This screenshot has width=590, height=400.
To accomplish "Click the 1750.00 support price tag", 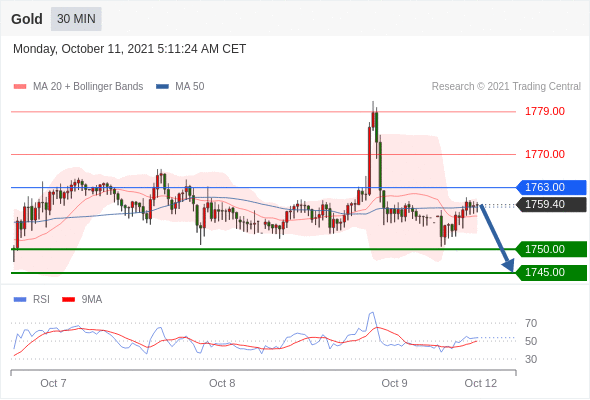I will (551, 249).
